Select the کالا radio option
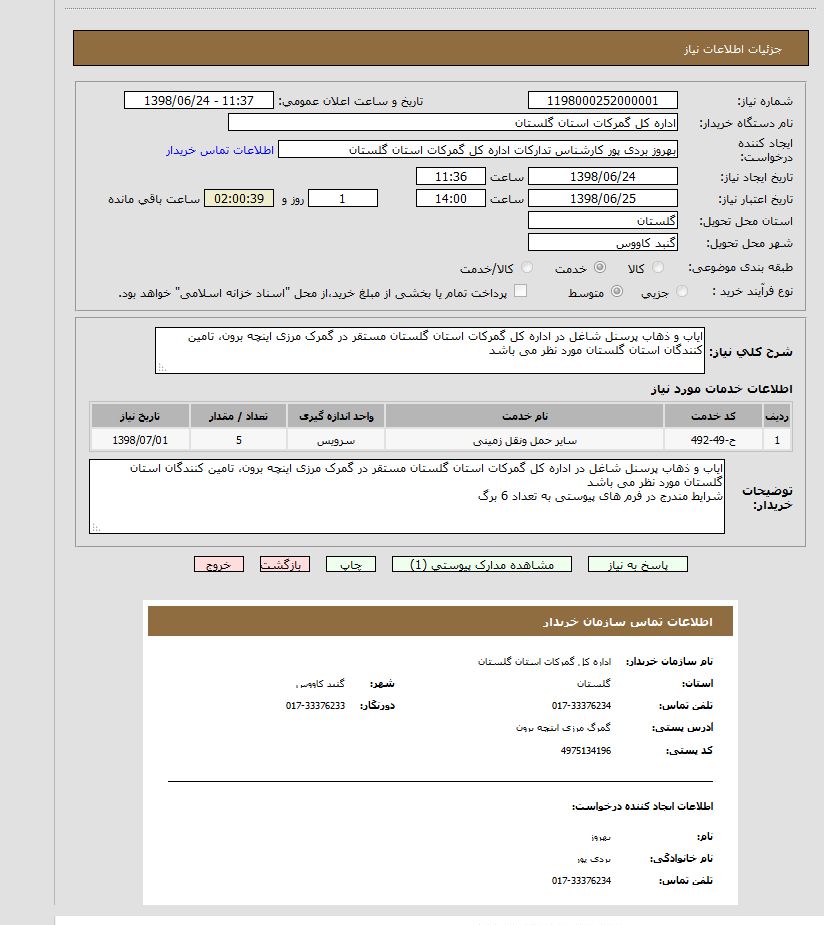The image size is (824, 925). click(658, 267)
